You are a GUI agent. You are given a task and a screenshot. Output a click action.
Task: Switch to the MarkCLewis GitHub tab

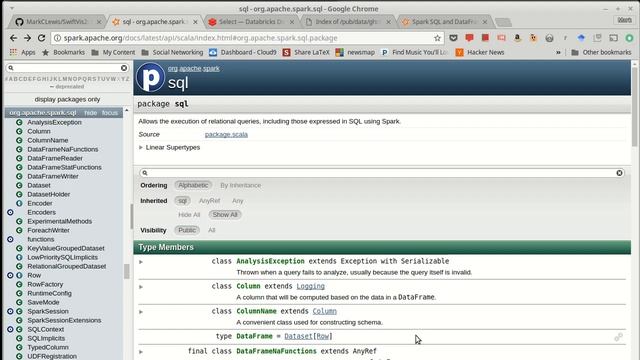pos(58,22)
